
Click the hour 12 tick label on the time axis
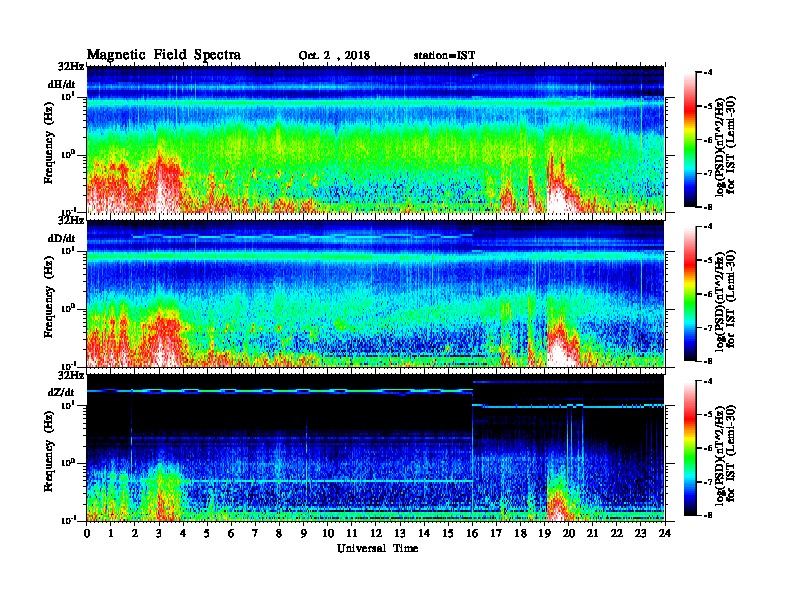pyautogui.click(x=376, y=533)
